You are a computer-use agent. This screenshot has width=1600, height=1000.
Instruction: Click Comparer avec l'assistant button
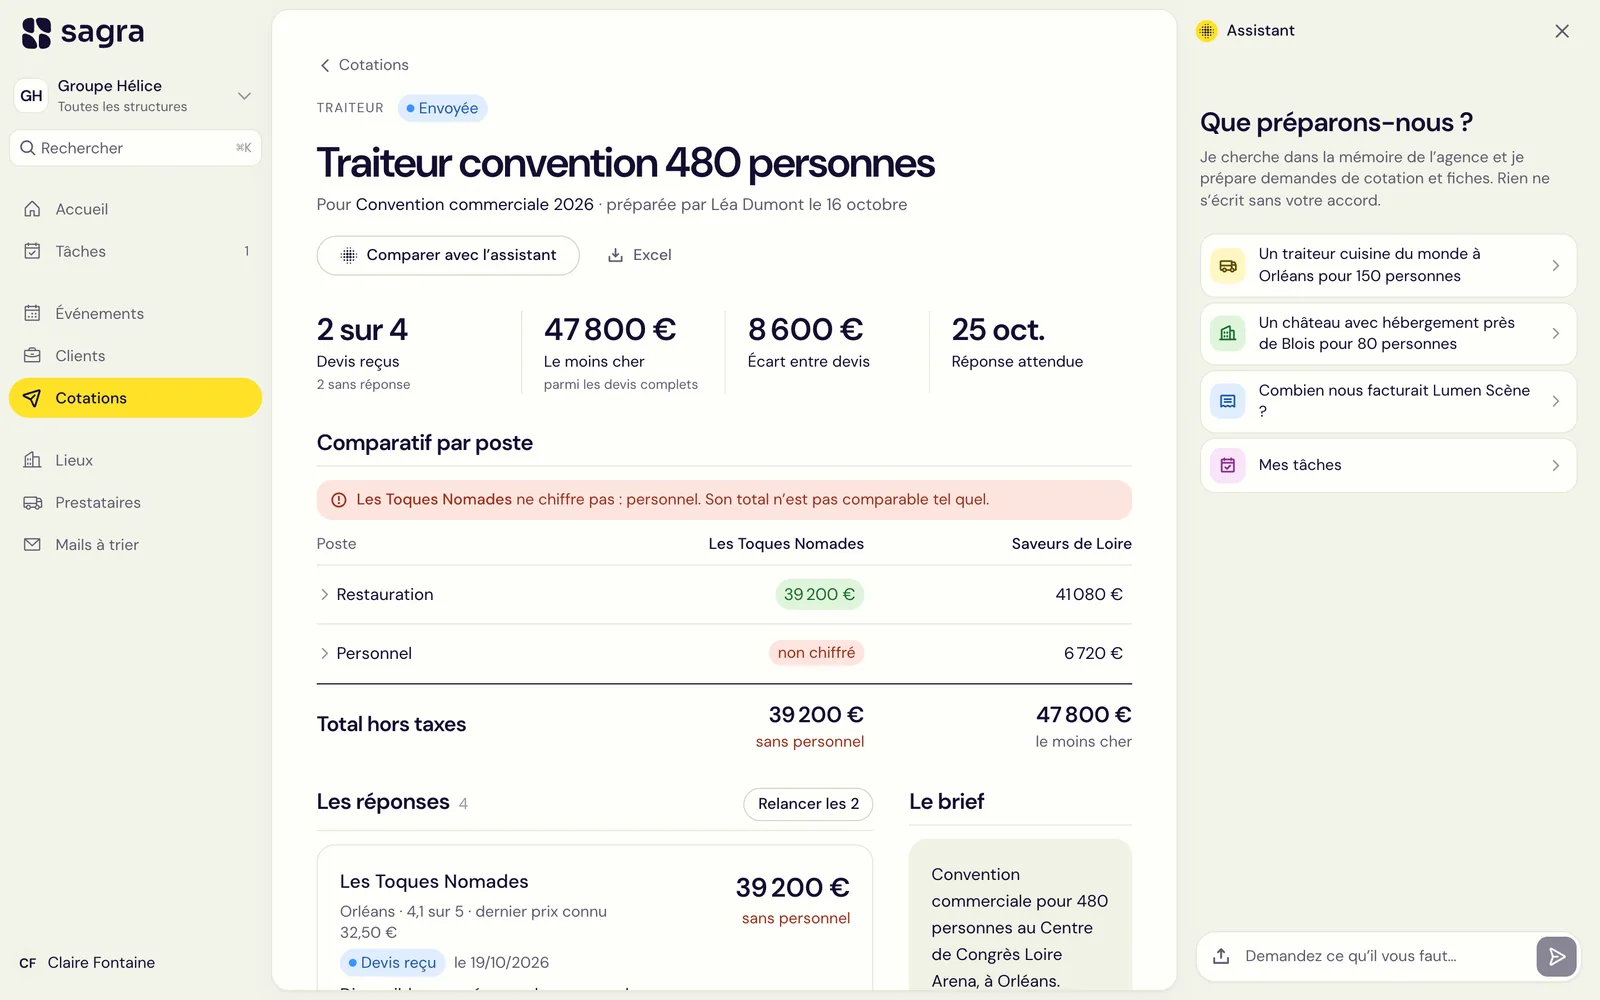point(448,255)
